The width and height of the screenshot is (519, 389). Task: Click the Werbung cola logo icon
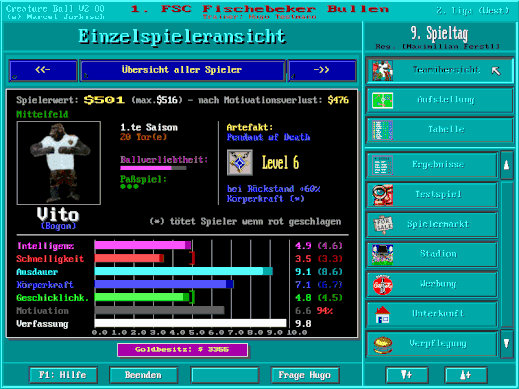(x=382, y=285)
